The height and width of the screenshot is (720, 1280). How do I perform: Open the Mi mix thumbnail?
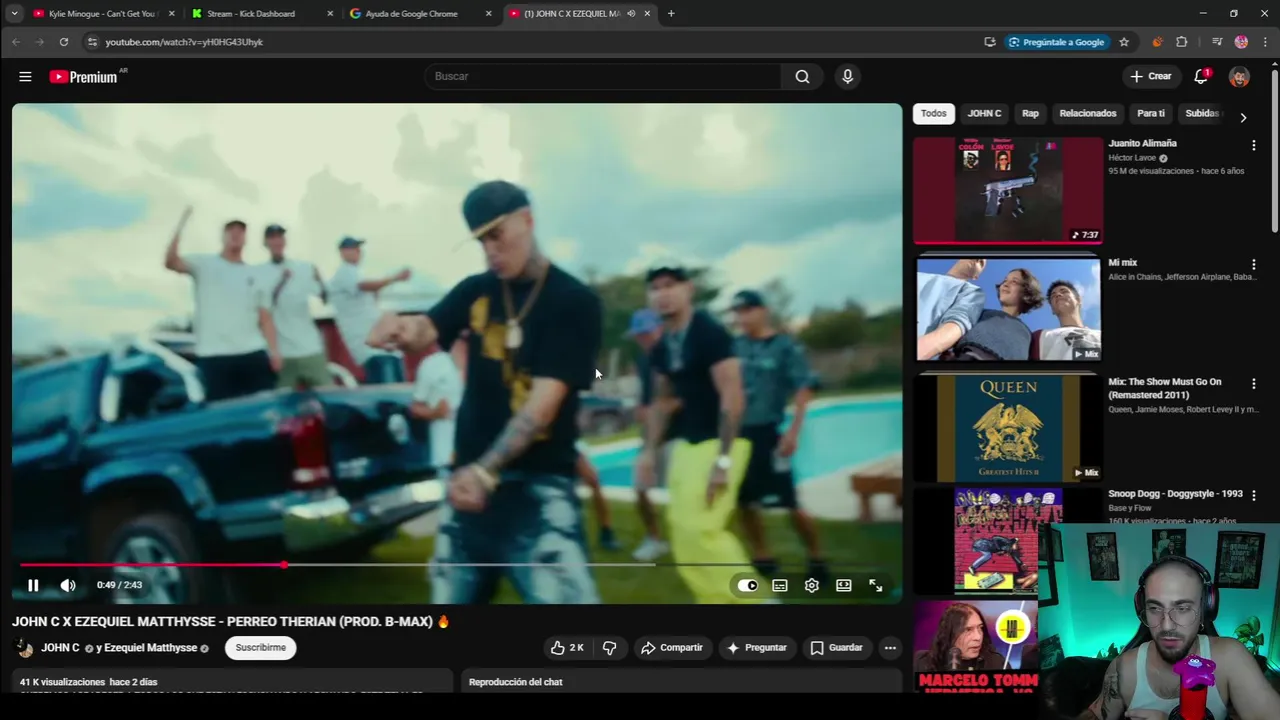point(1008,309)
